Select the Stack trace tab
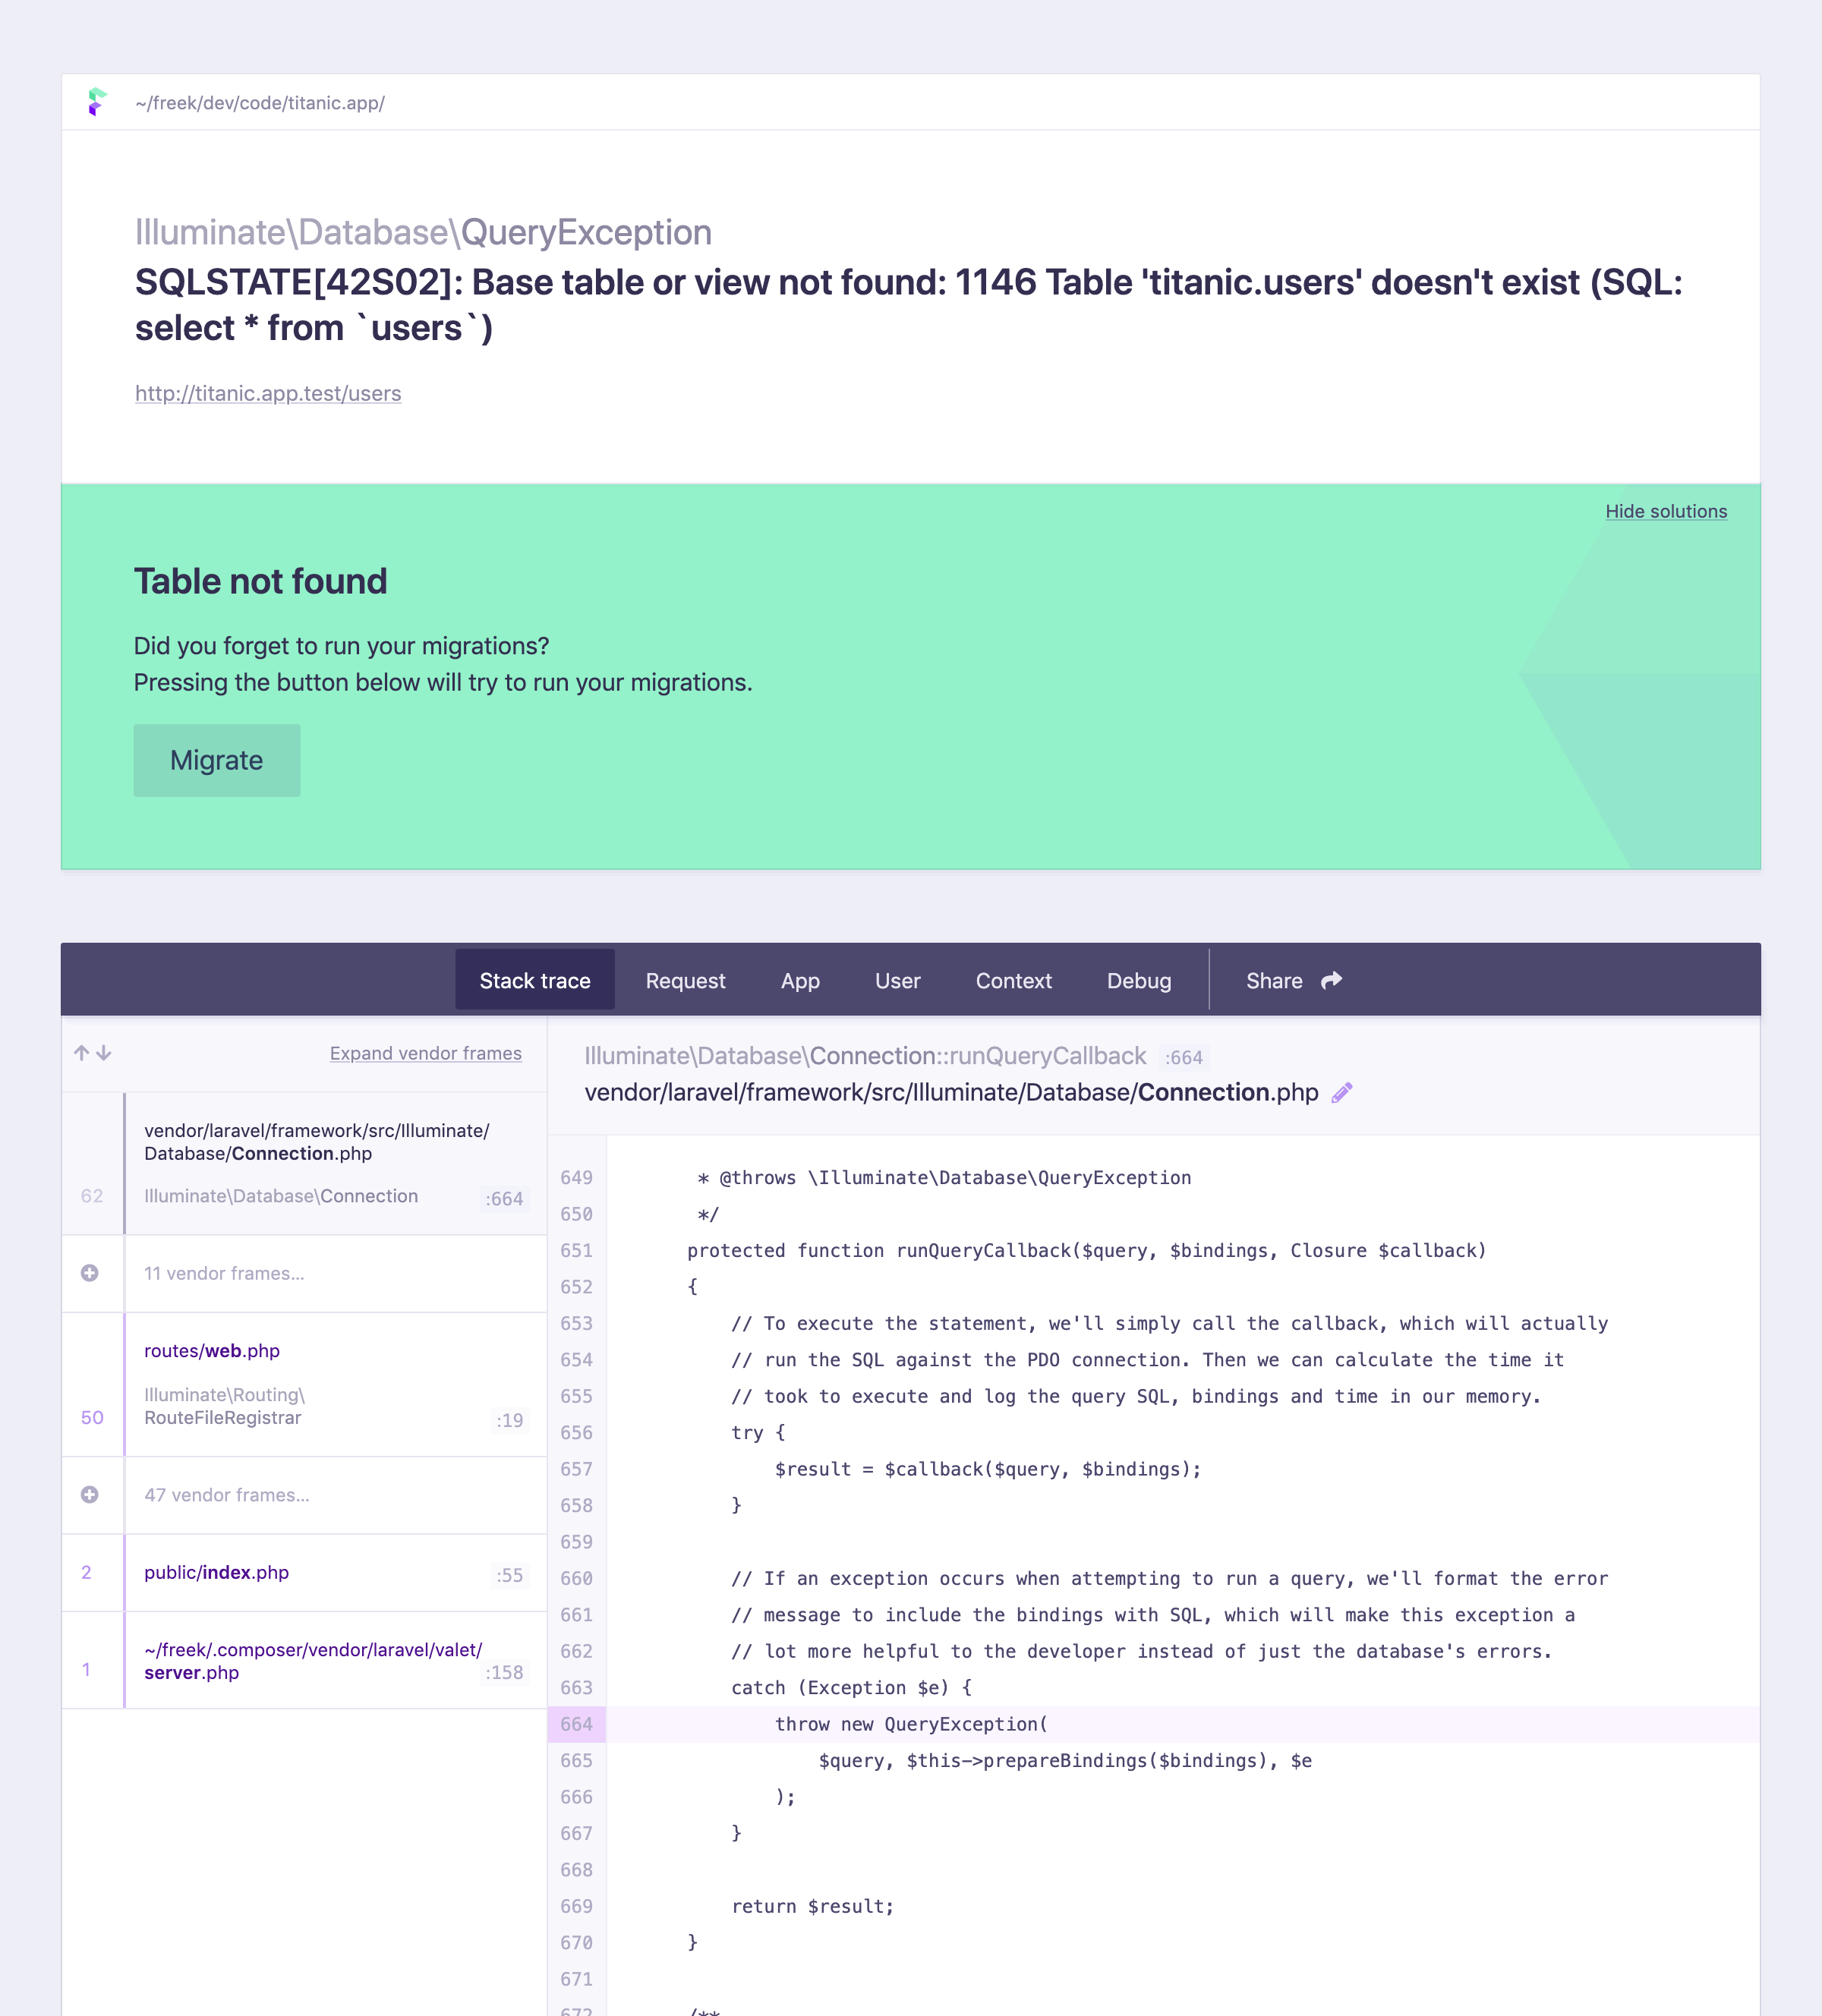Viewport: 1822px width, 2016px height. coord(534,980)
